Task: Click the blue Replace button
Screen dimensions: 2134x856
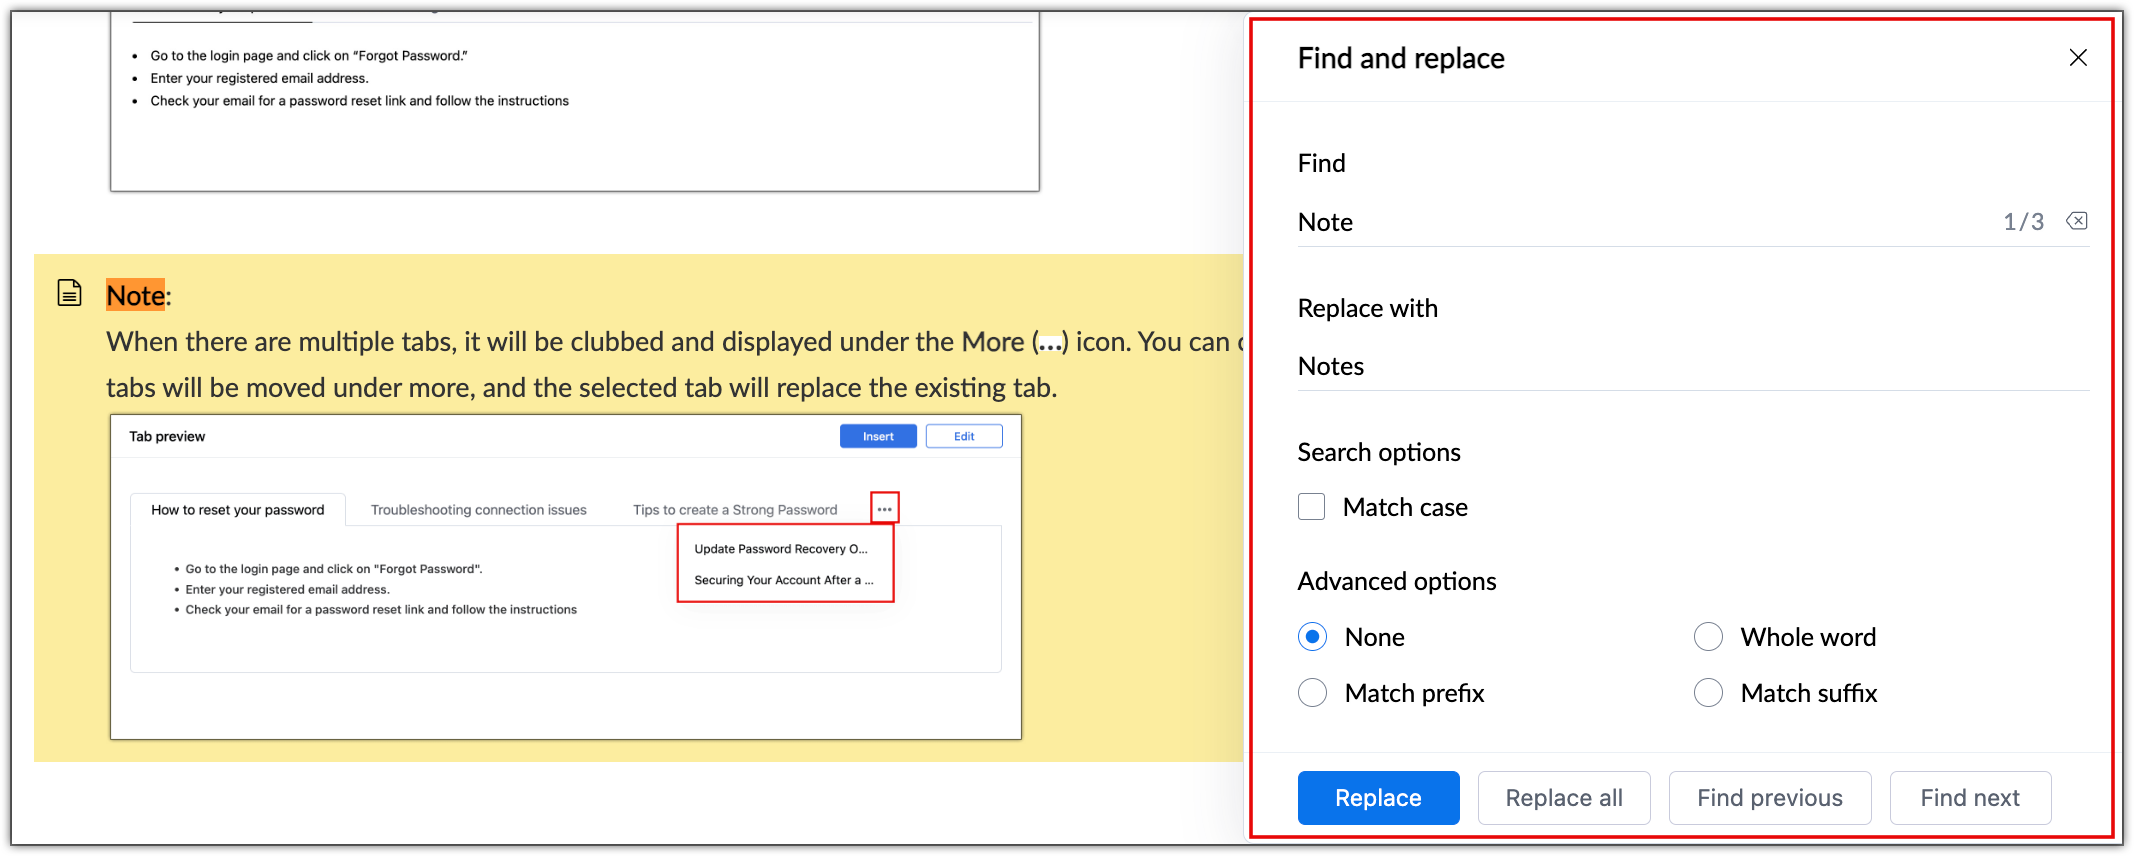Action: pos(1378,798)
